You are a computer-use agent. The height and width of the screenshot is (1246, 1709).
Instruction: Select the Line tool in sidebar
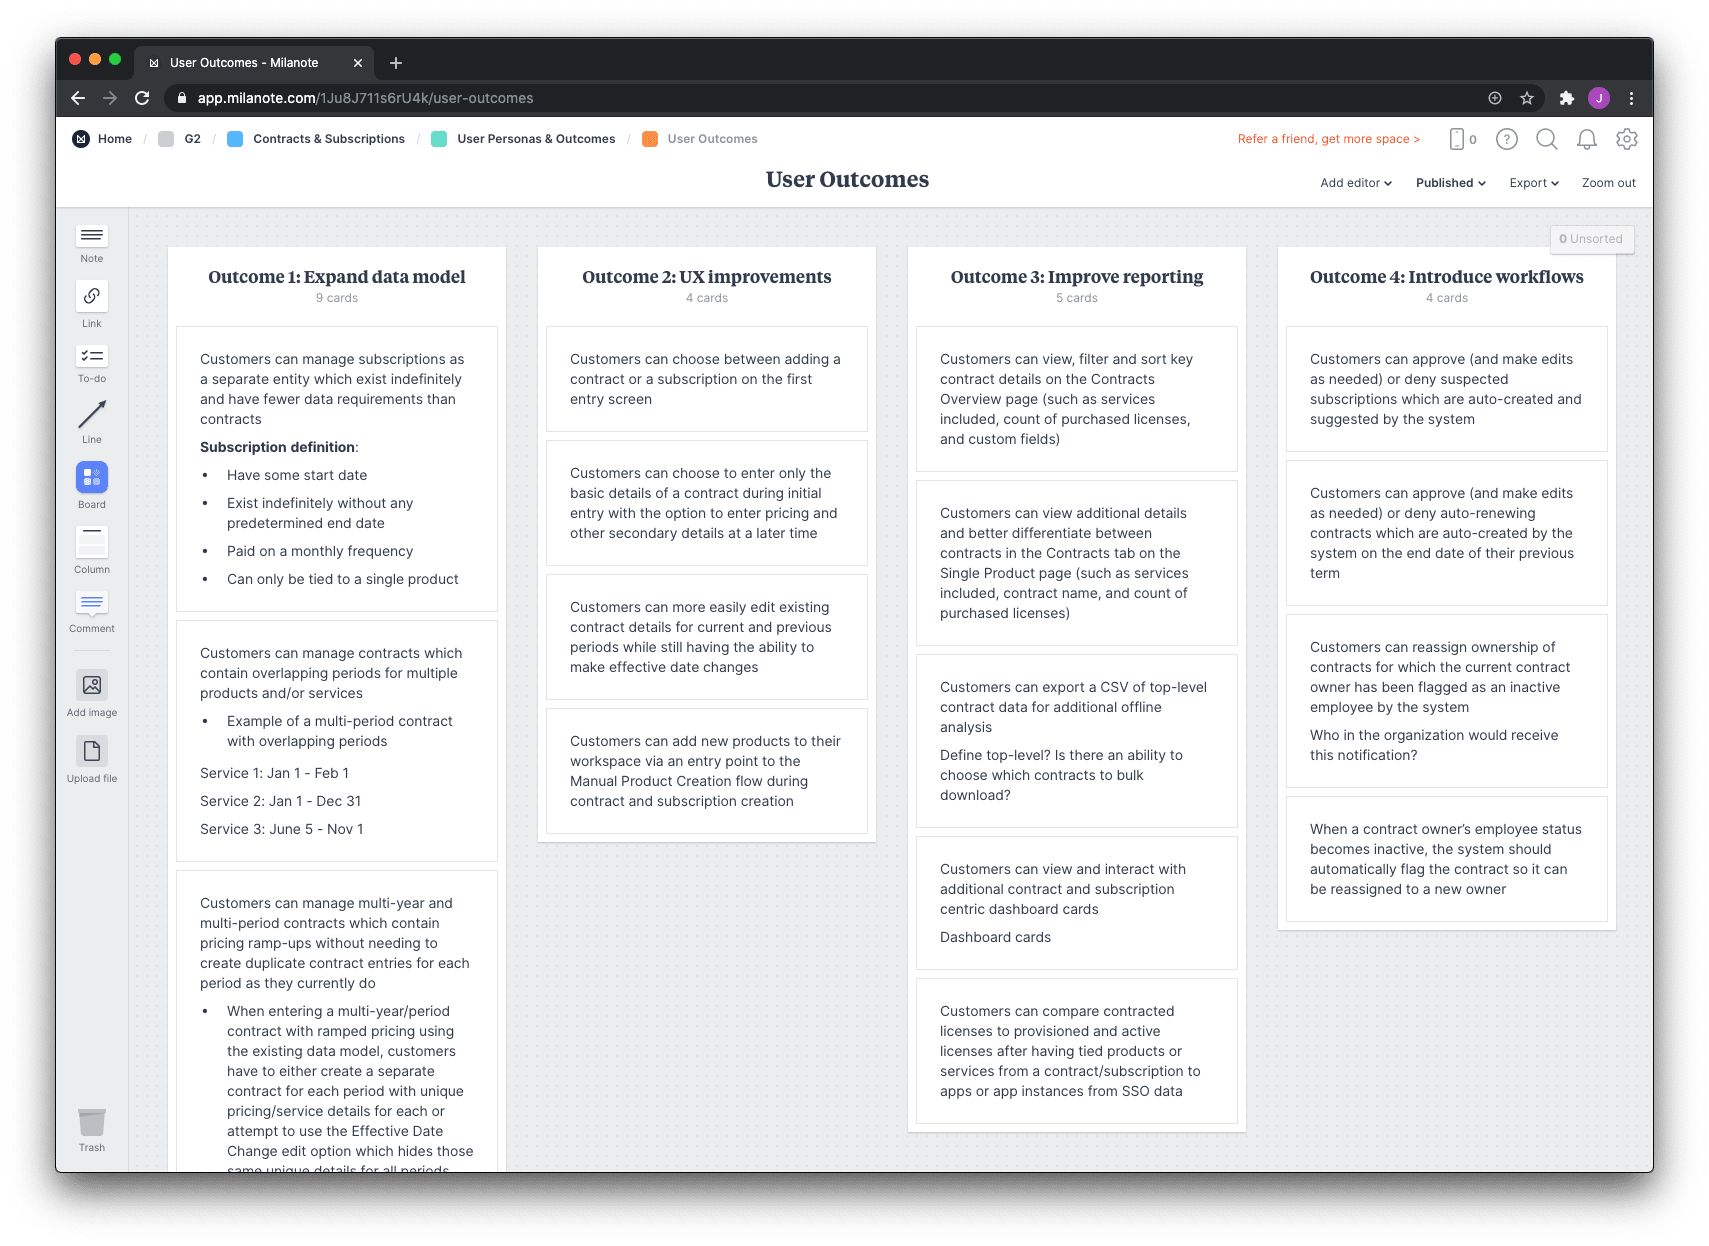92,422
